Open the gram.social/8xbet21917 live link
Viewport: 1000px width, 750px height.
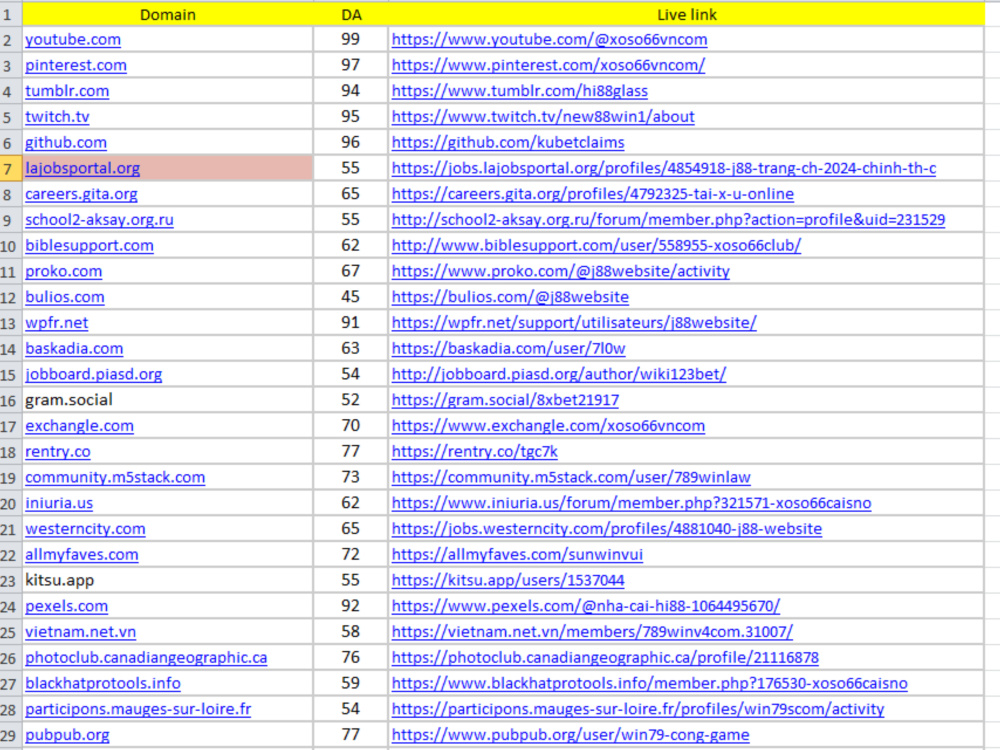[505, 400]
